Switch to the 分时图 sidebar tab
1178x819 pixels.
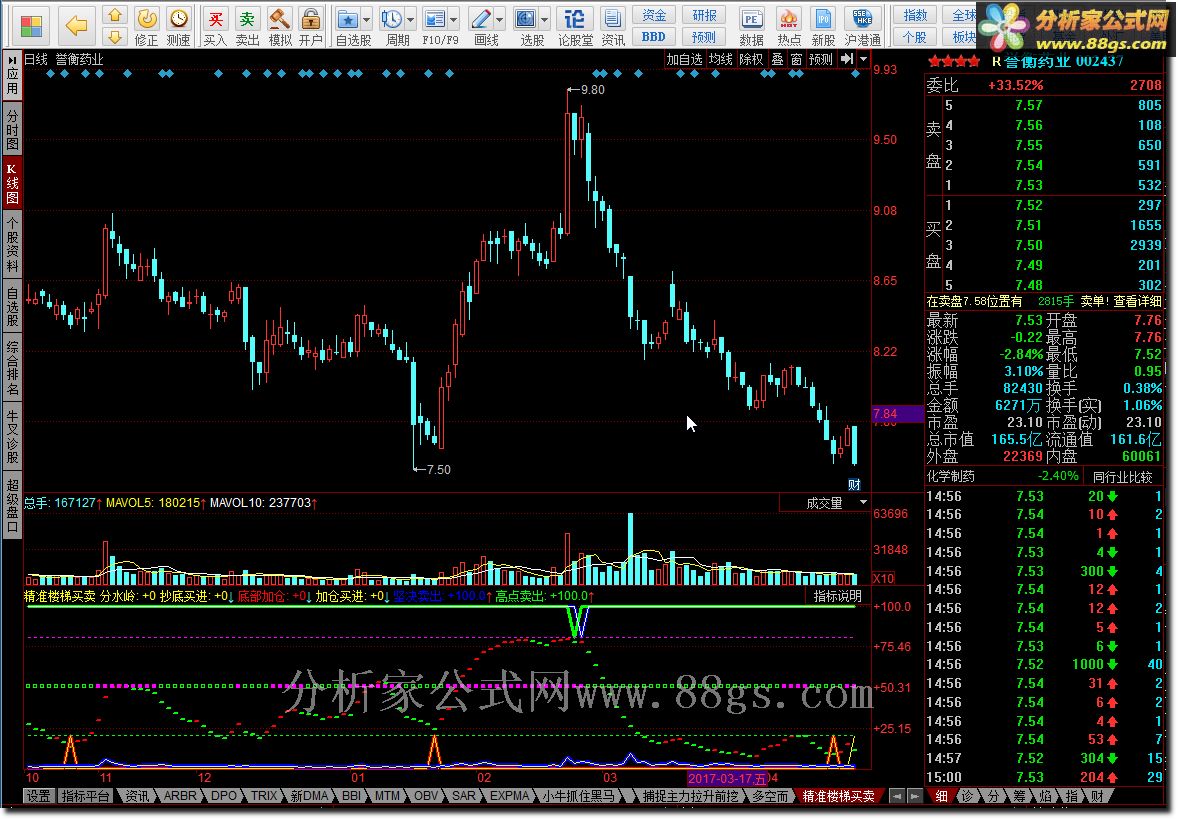[x=12, y=129]
